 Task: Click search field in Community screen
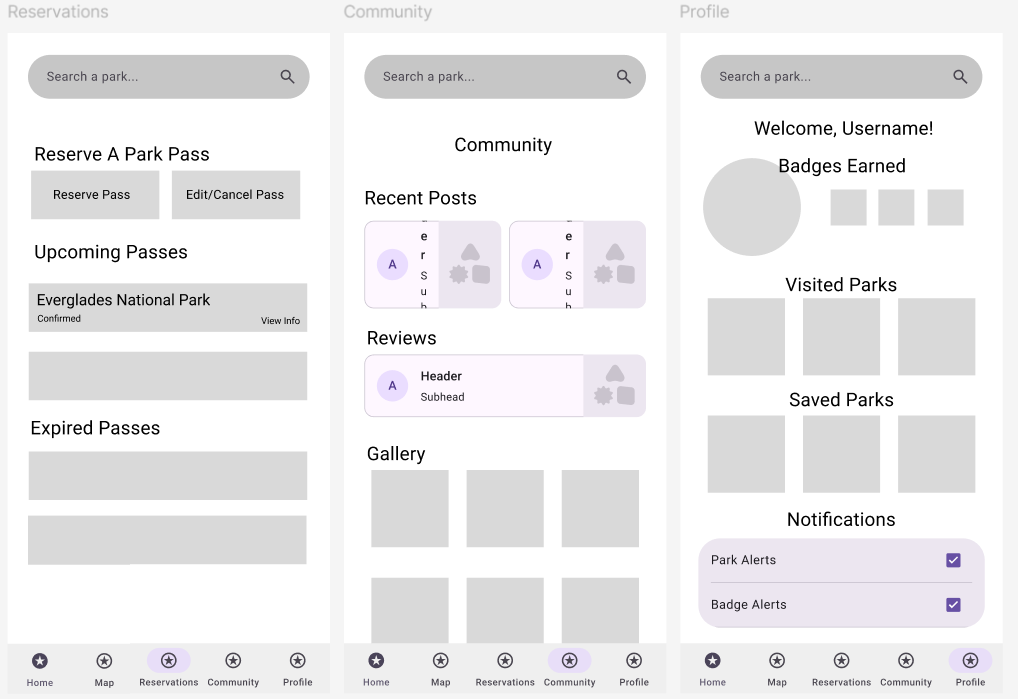505,77
